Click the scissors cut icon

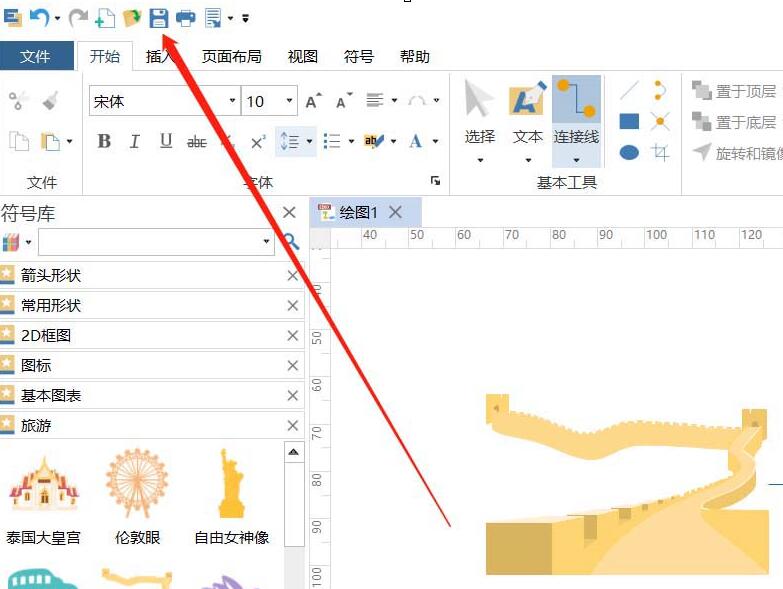coord(18,101)
